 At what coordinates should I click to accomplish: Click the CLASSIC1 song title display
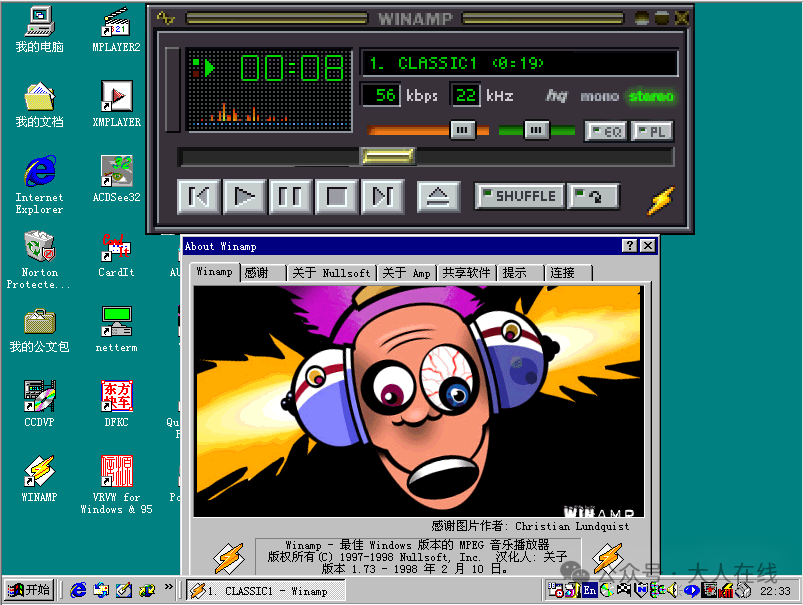pos(519,63)
